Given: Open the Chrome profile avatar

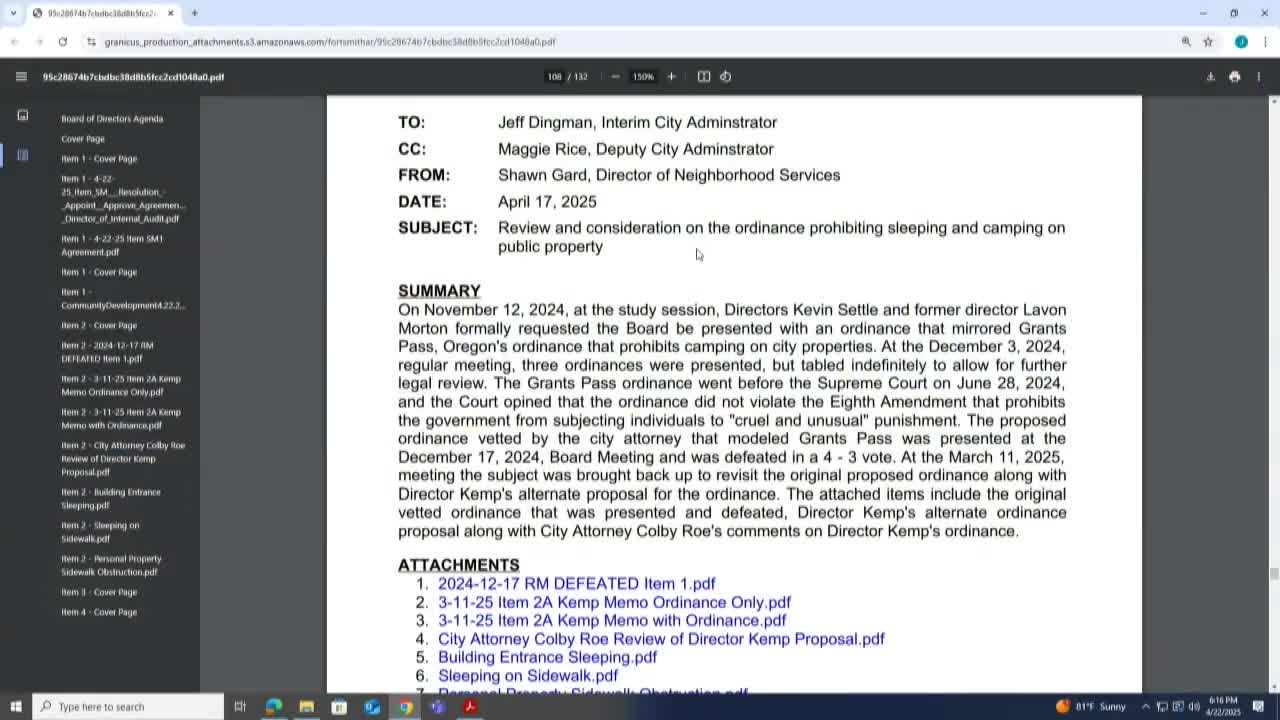Looking at the screenshot, I should click(1241, 42).
